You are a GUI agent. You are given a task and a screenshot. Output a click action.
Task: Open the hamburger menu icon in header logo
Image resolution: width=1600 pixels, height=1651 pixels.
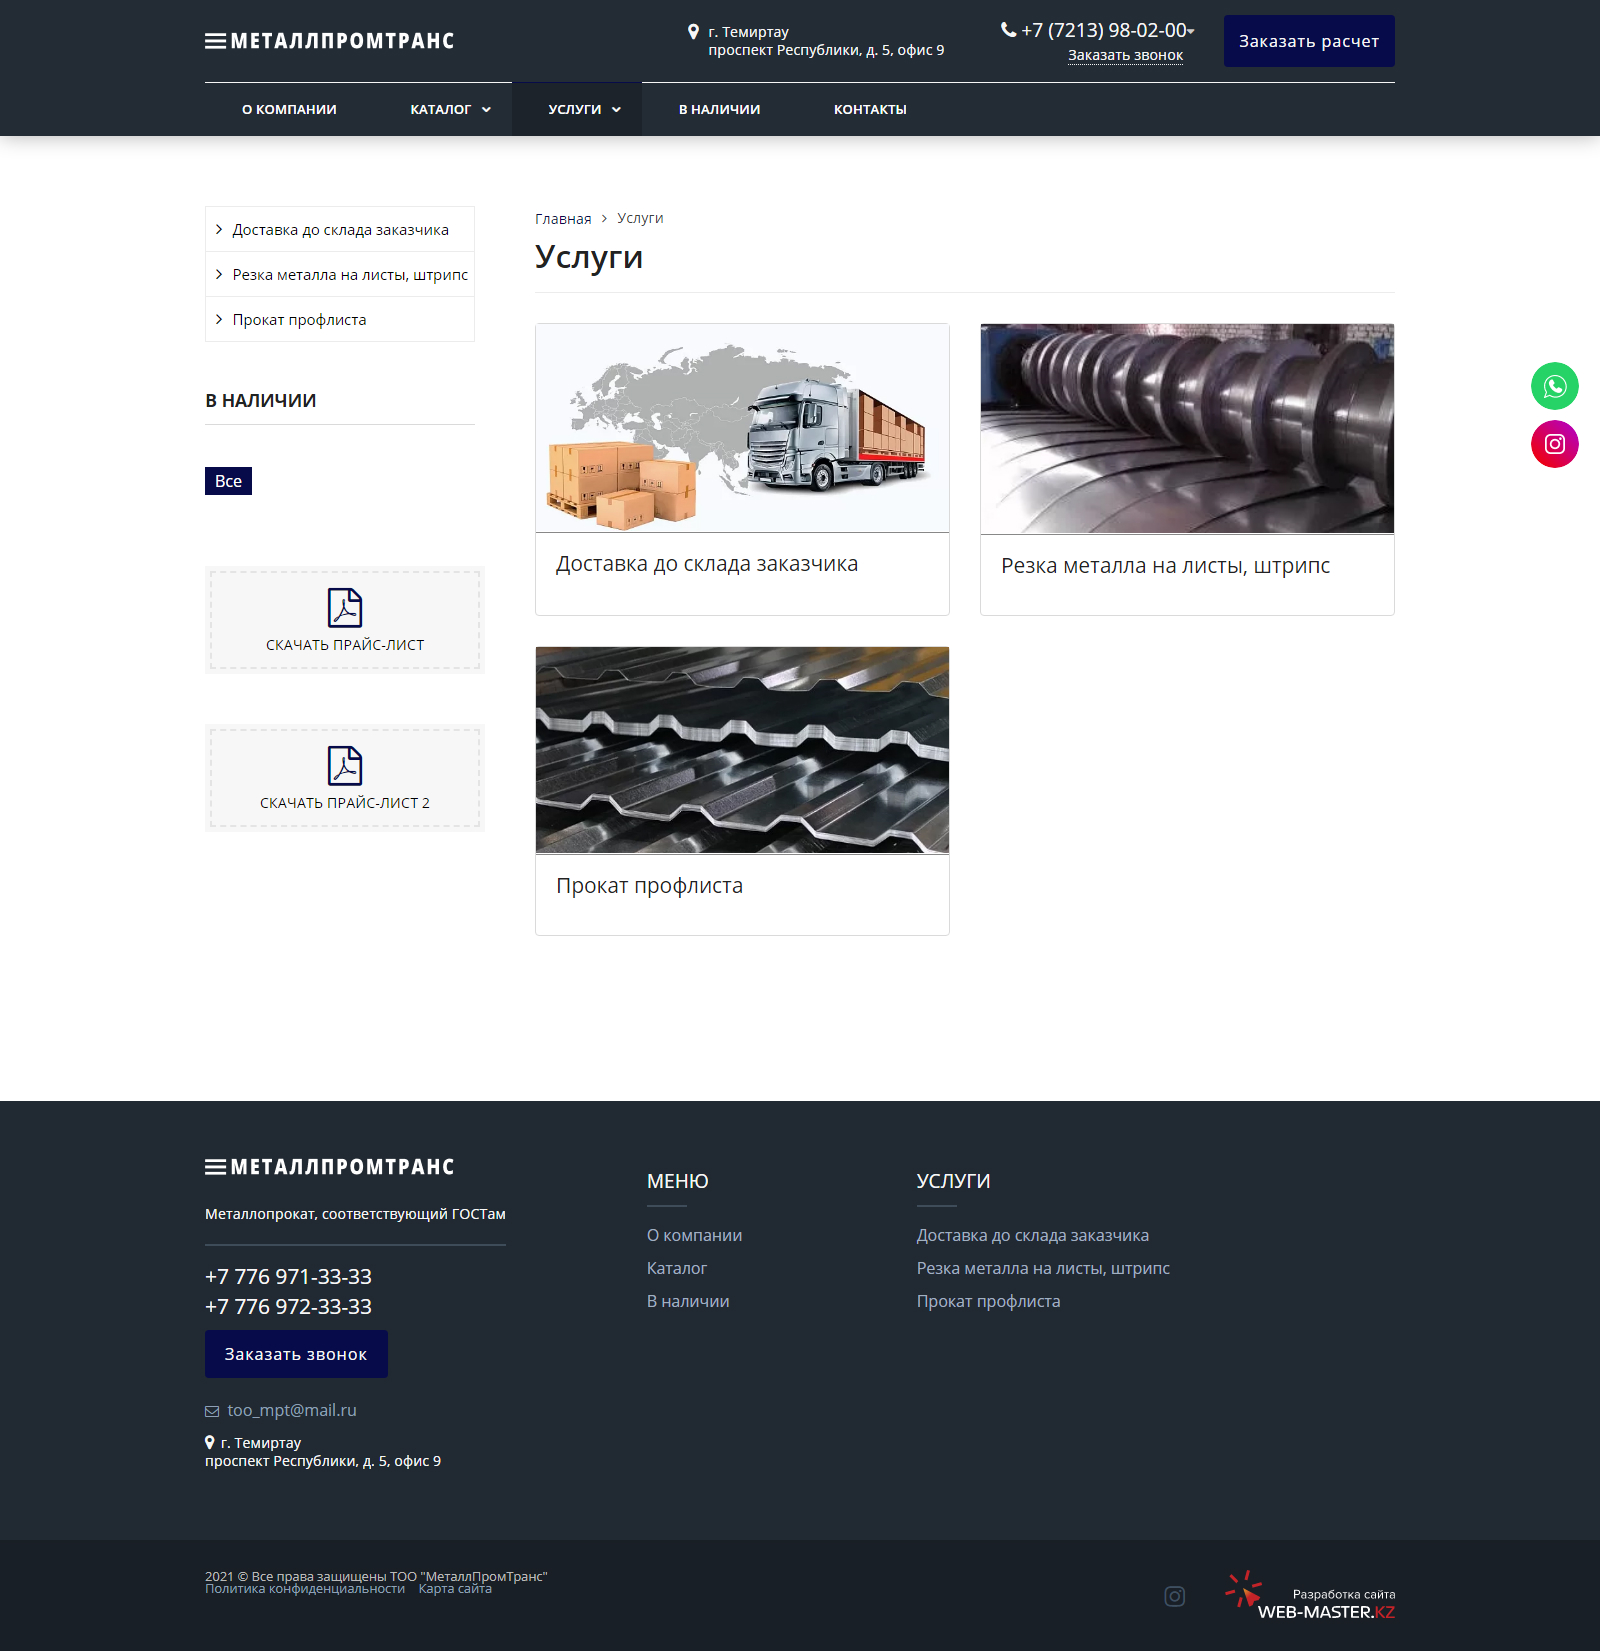pyautogui.click(x=215, y=41)
